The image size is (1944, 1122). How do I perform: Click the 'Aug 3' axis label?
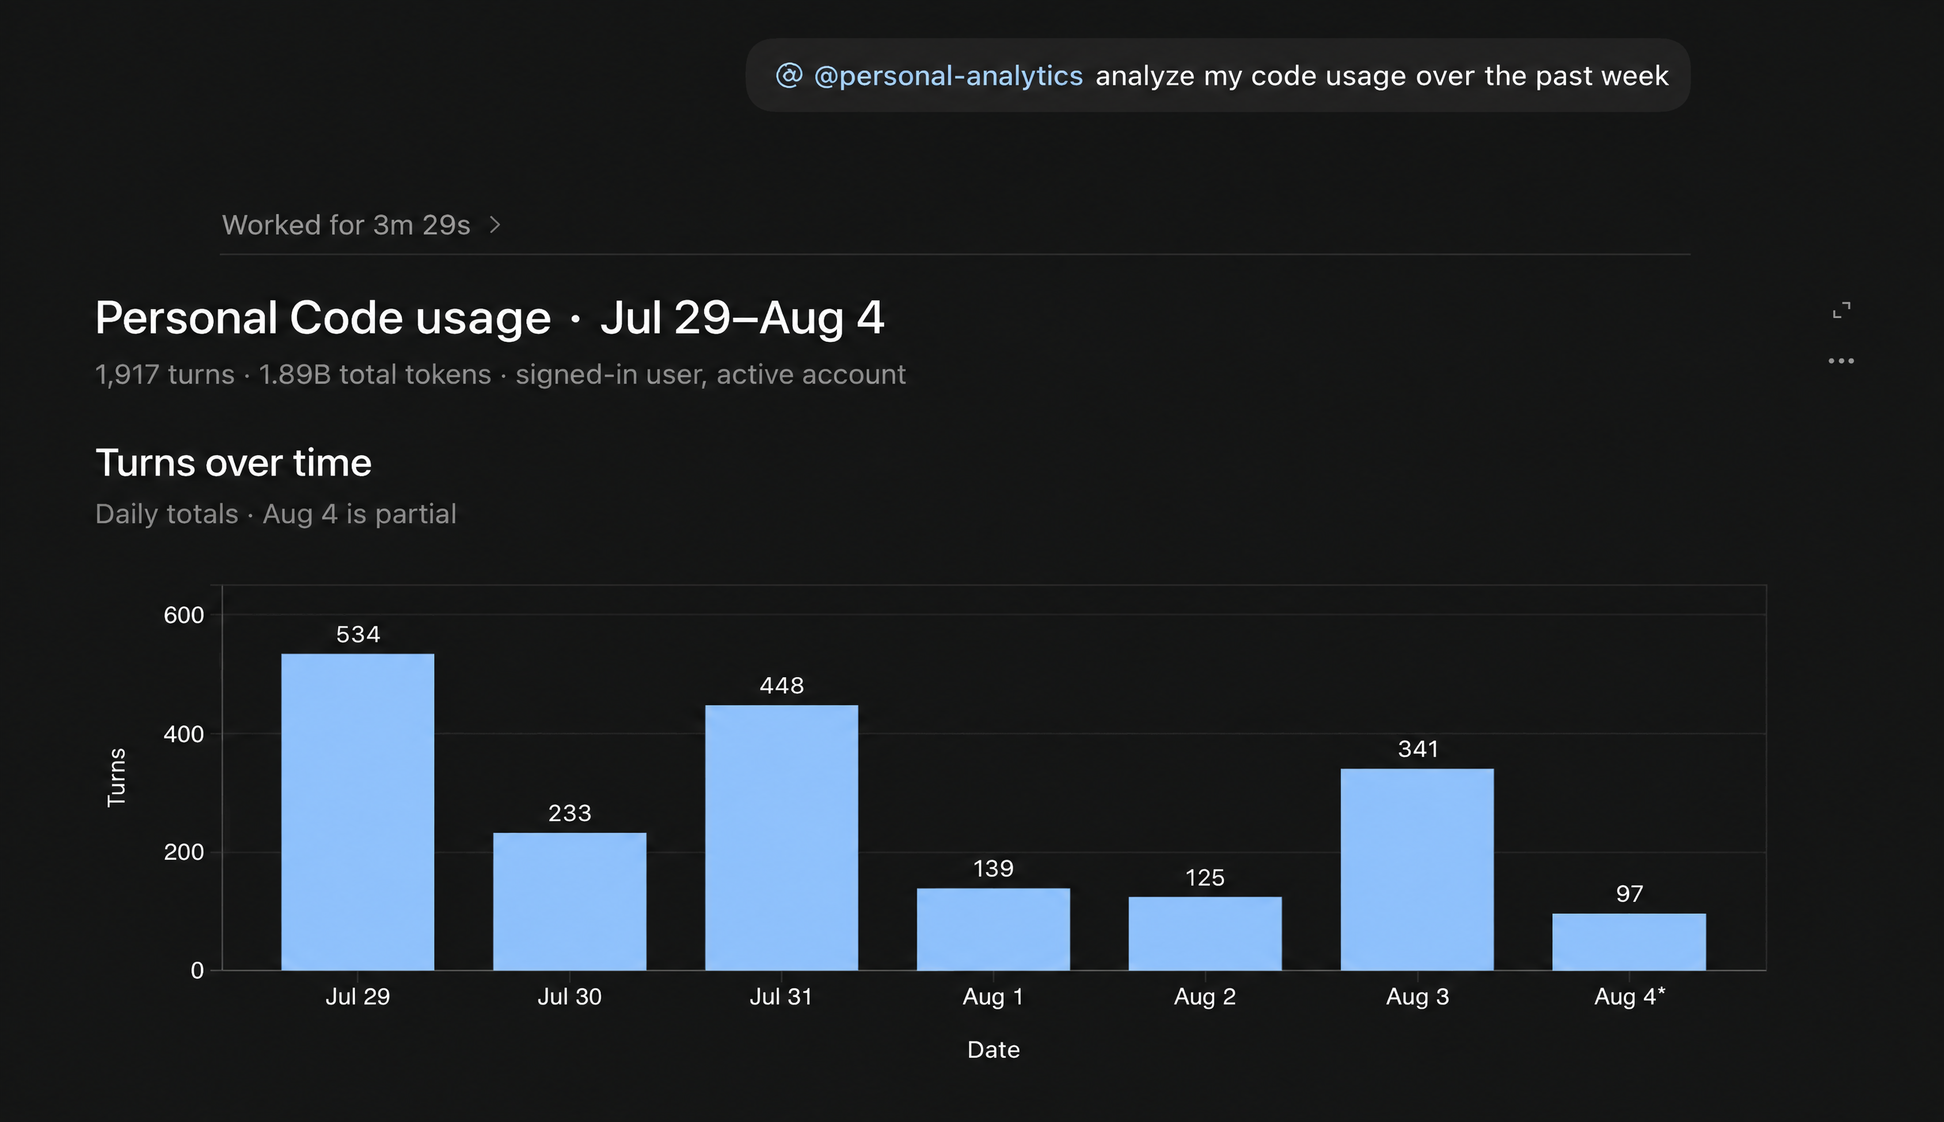(x=1417, y=997)
